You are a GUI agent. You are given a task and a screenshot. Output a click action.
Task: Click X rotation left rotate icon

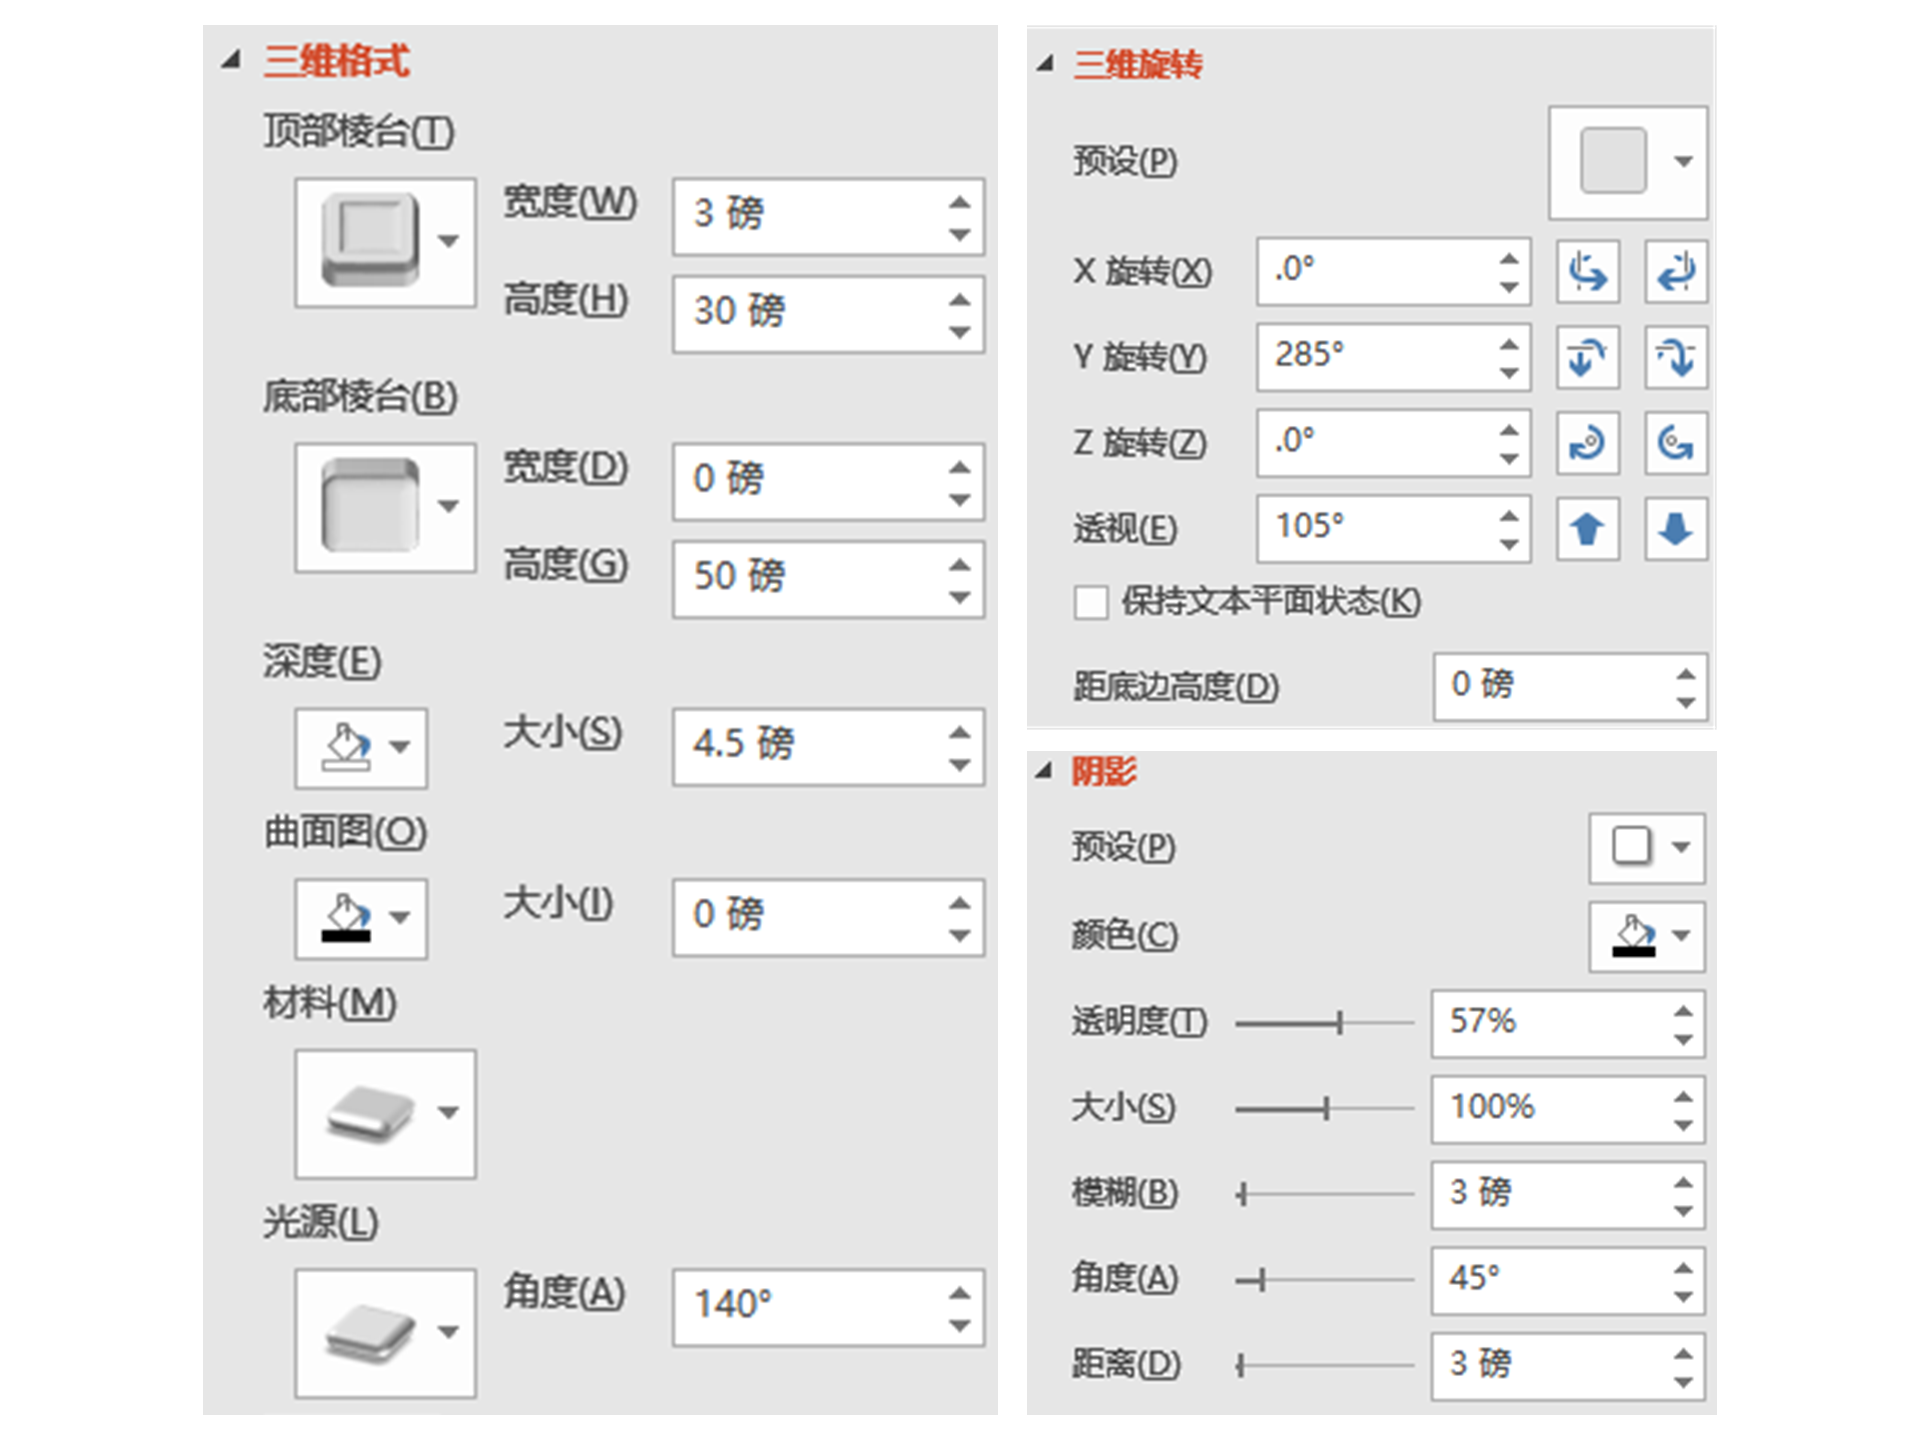(x=1587, y=272)
